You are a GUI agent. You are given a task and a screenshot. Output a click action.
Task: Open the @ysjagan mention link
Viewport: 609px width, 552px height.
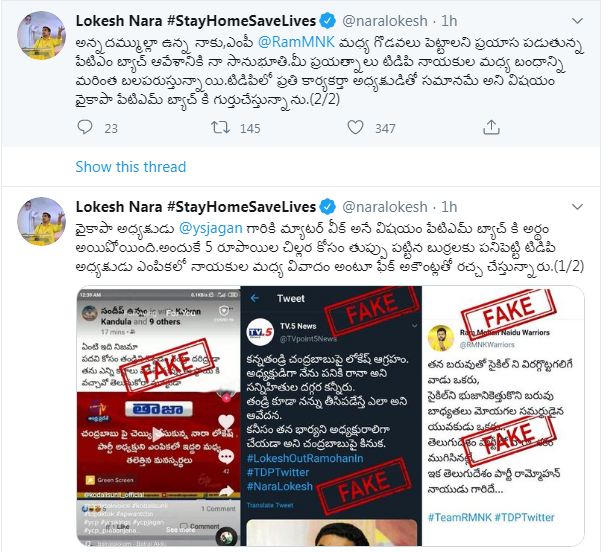(x=211, y=228)
